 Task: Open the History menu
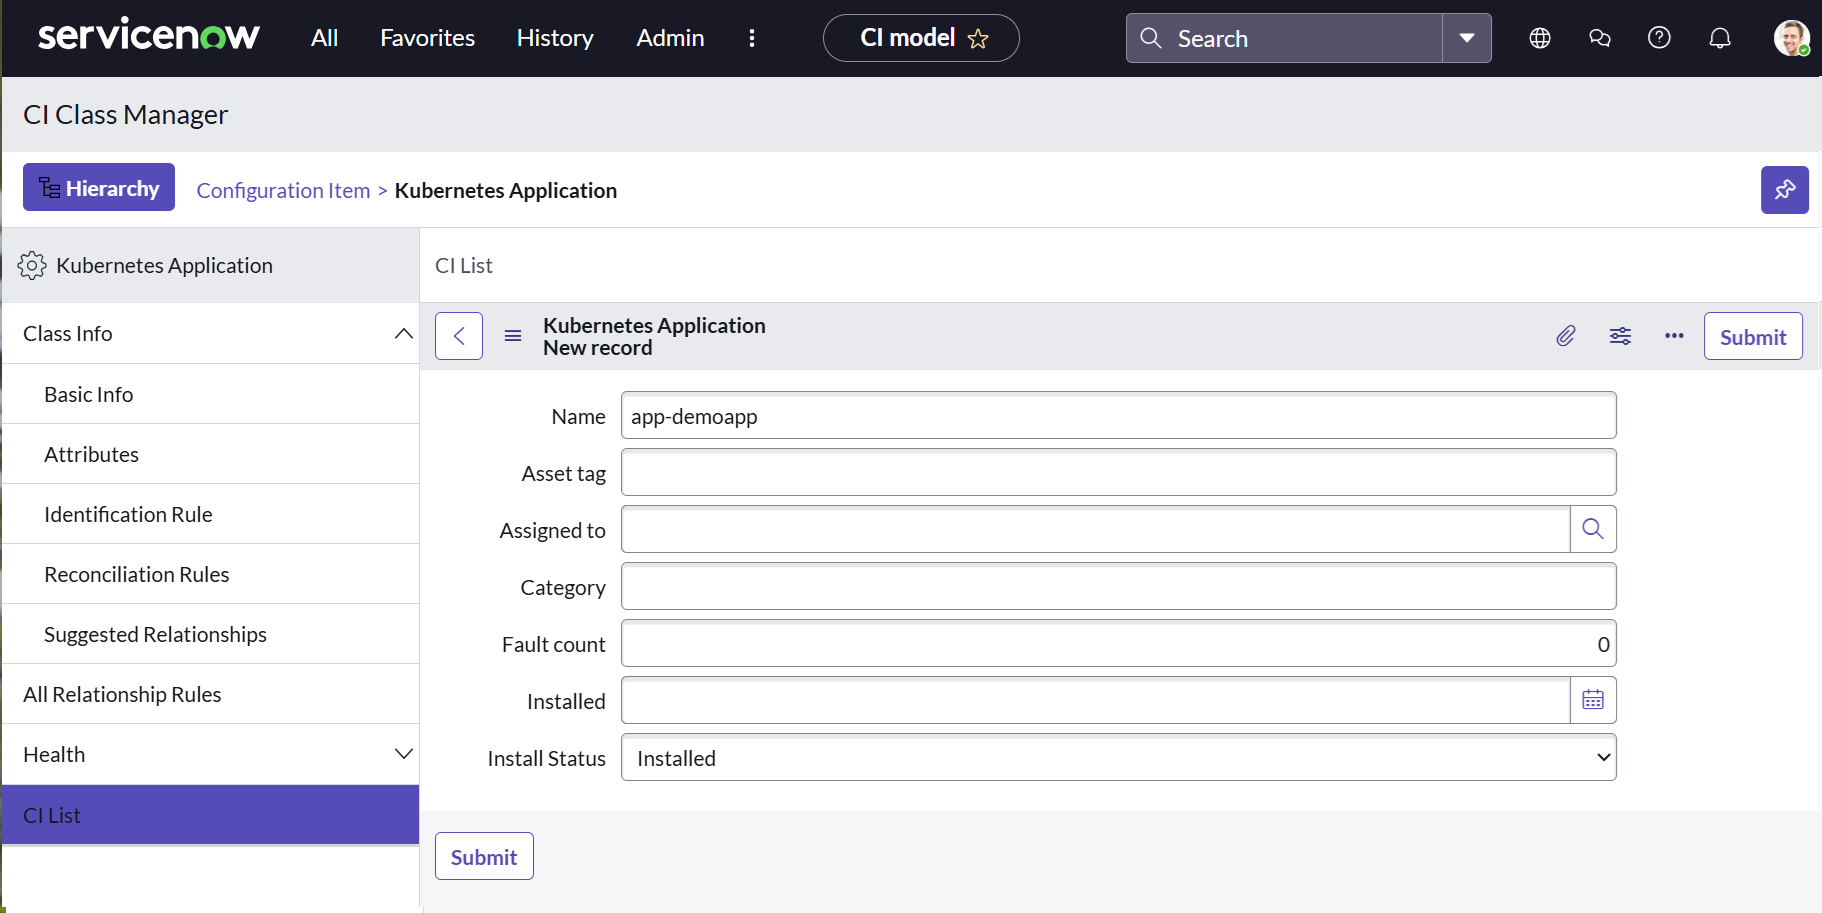555,38
